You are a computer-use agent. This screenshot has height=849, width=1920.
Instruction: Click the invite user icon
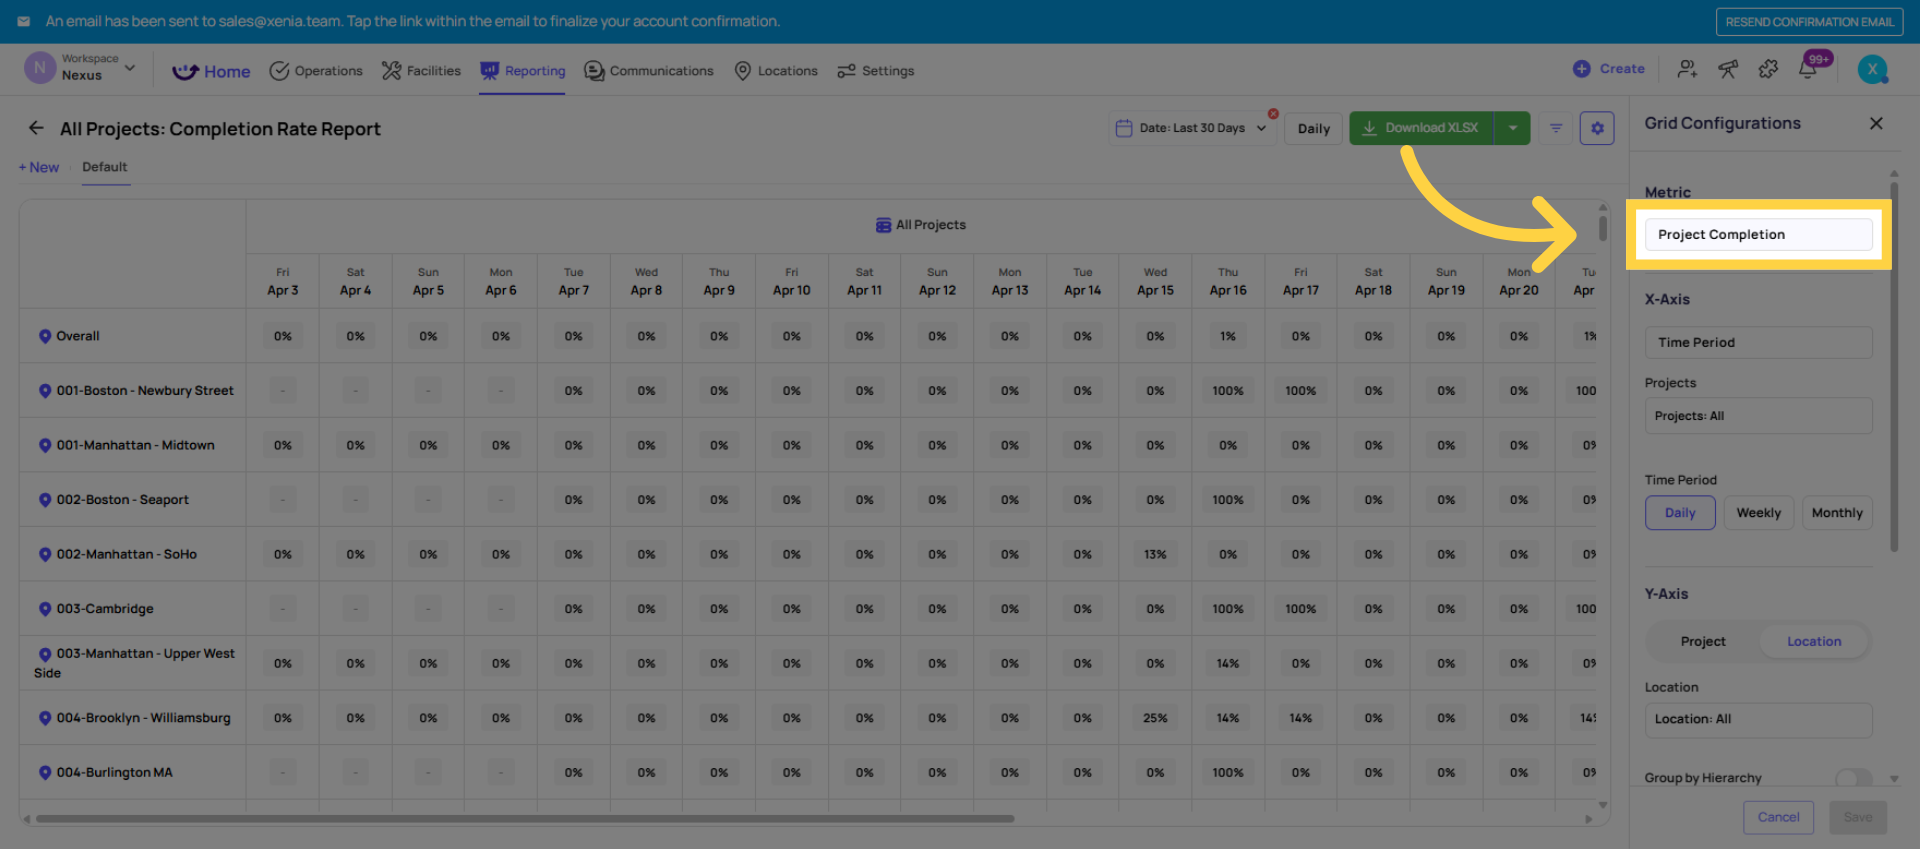pos(1688,69)
